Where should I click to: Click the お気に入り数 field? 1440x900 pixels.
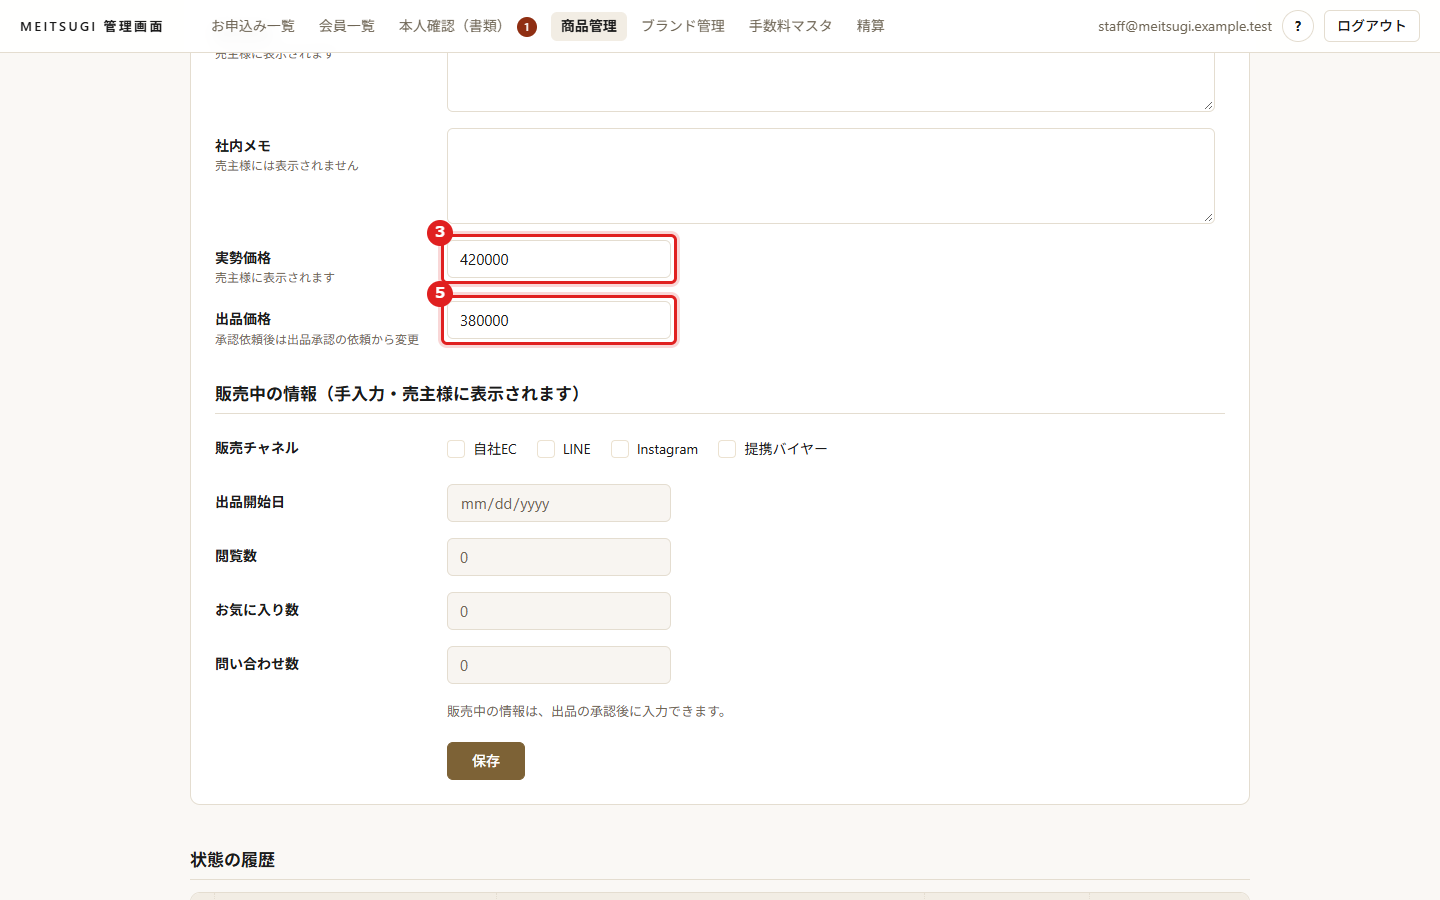pos(559,611)
